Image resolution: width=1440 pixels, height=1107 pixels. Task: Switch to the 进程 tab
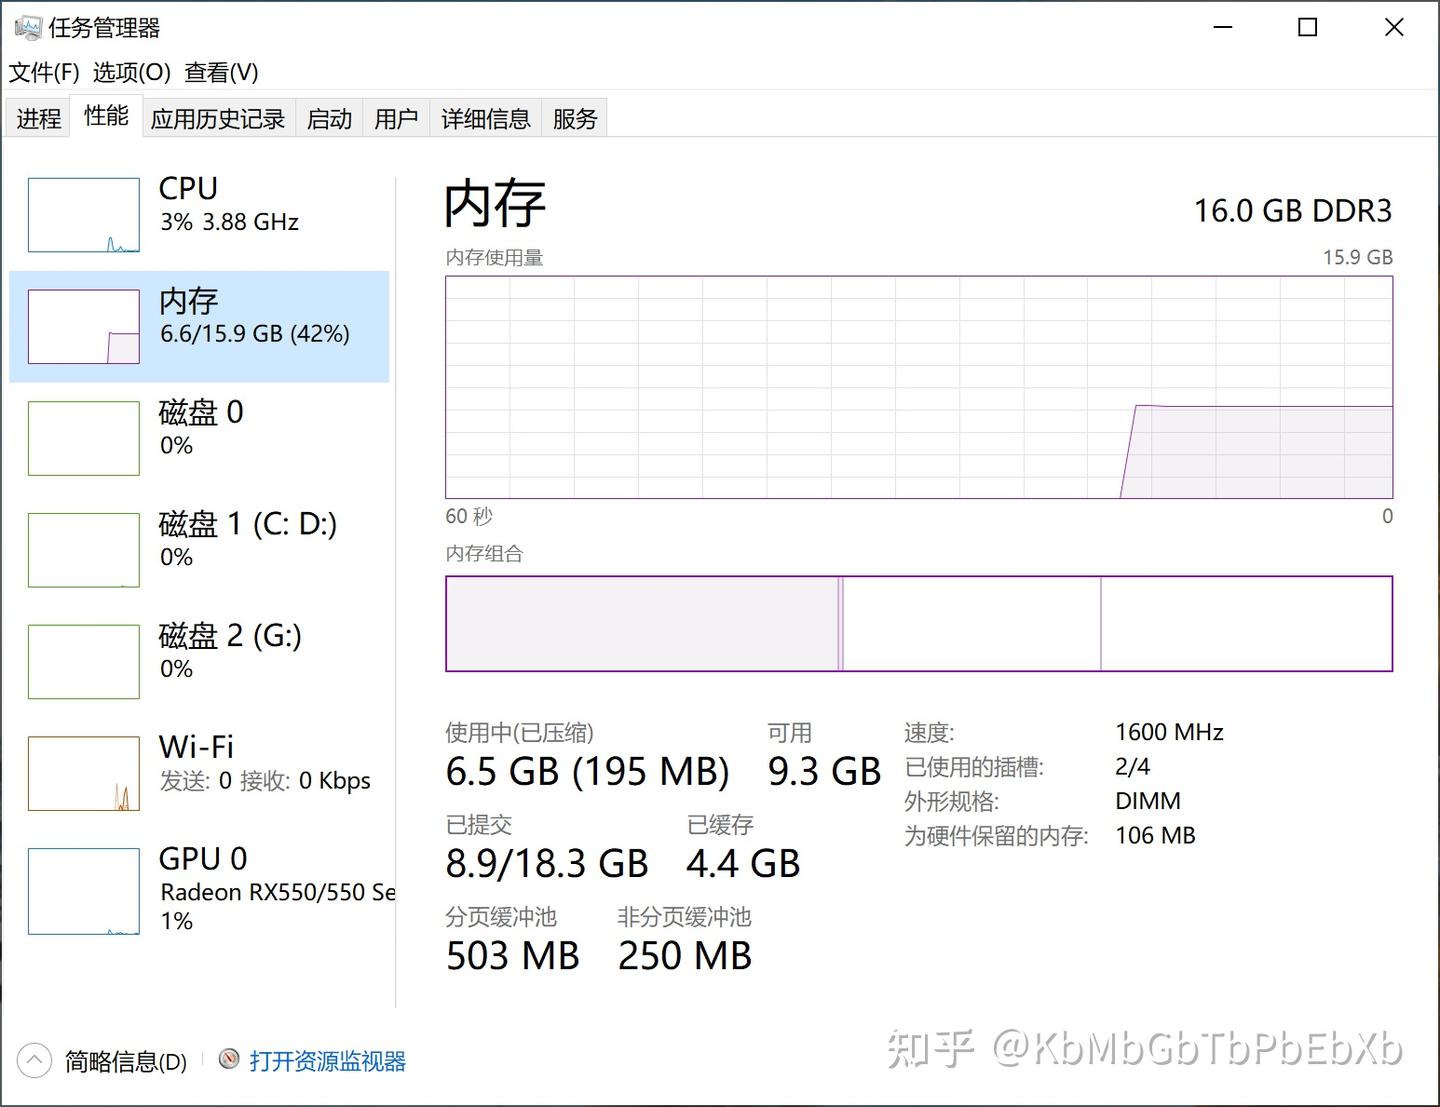[39, 118]
